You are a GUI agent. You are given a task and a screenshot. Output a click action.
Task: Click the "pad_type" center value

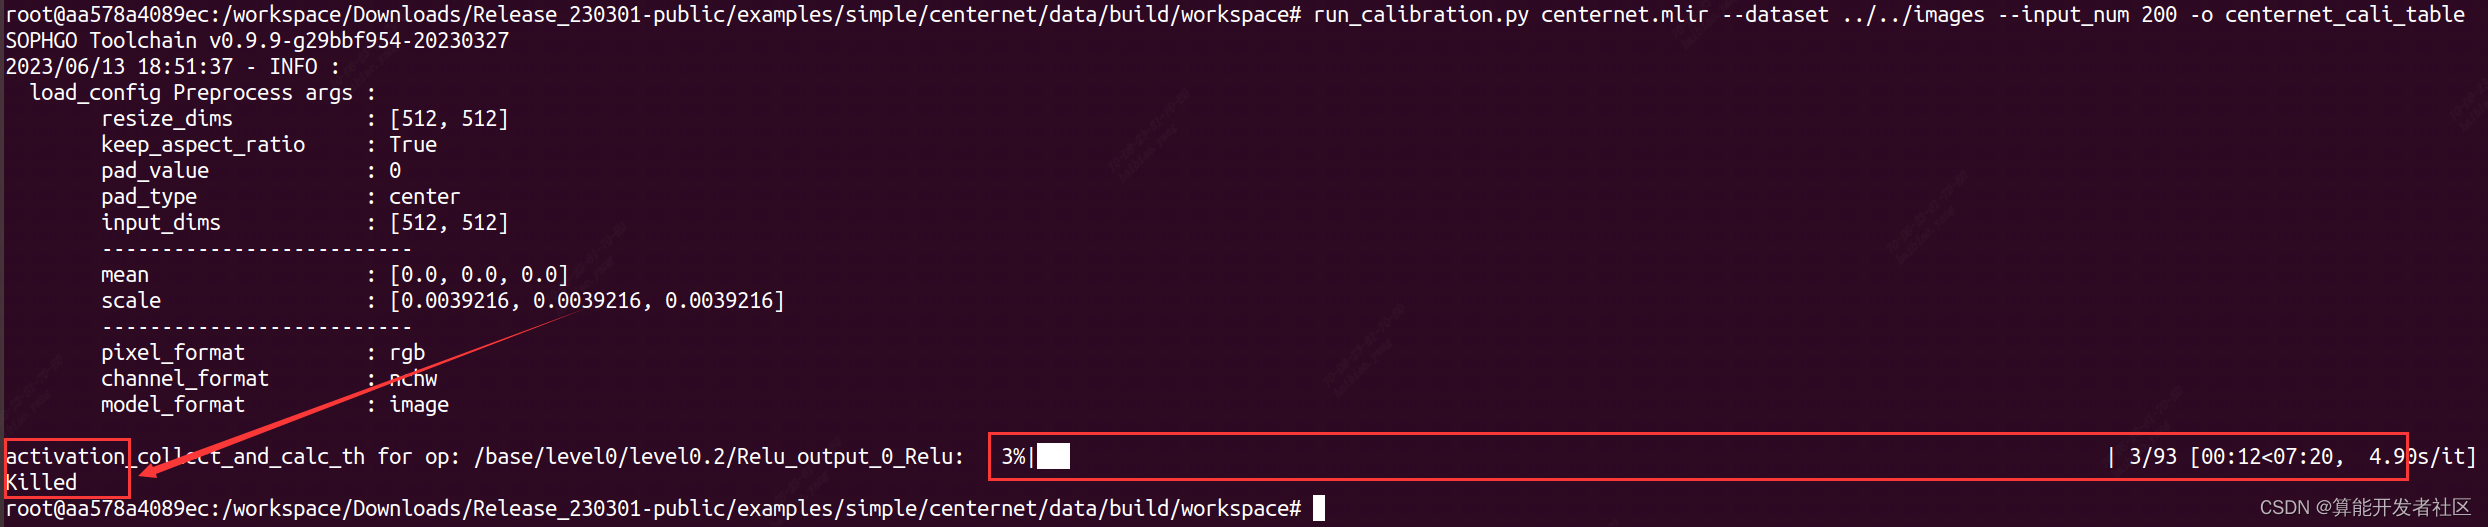[x=424, y=197]
